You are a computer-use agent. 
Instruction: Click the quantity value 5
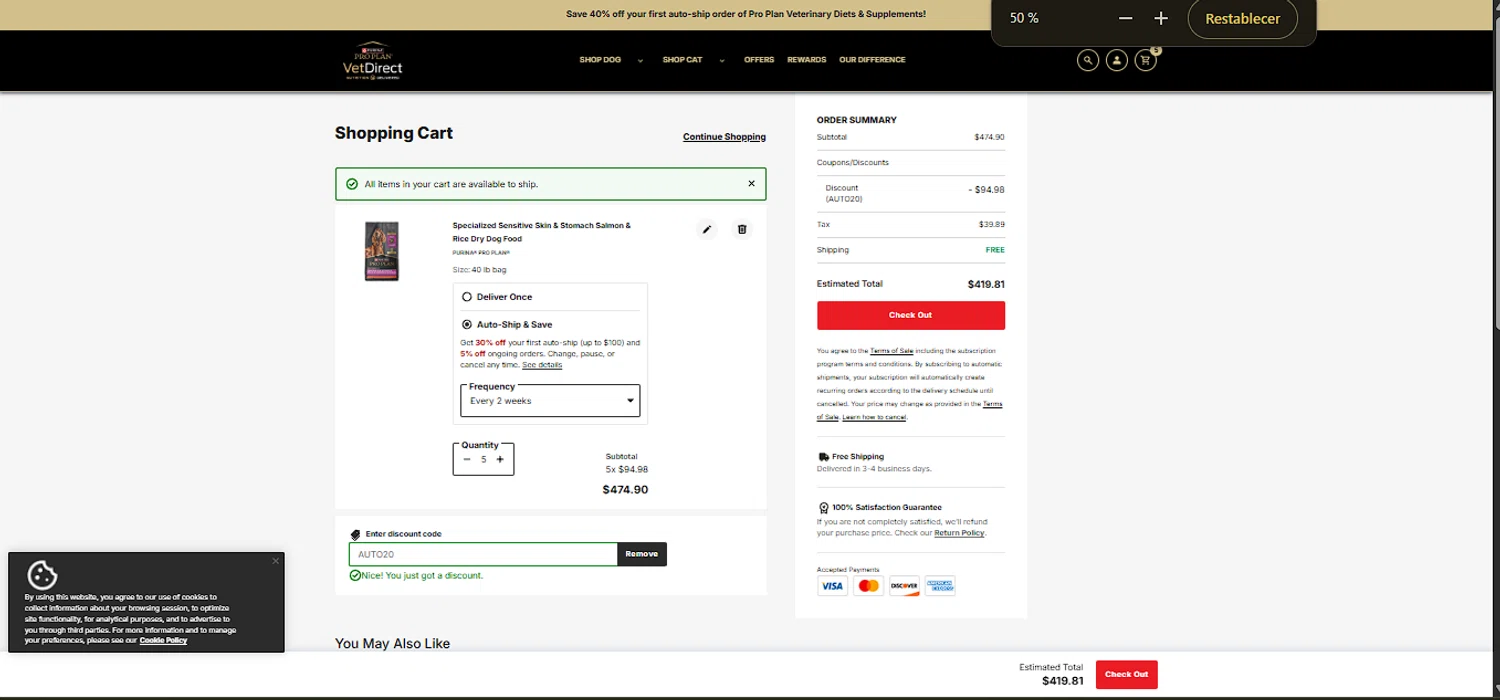[x=484, y=460]
